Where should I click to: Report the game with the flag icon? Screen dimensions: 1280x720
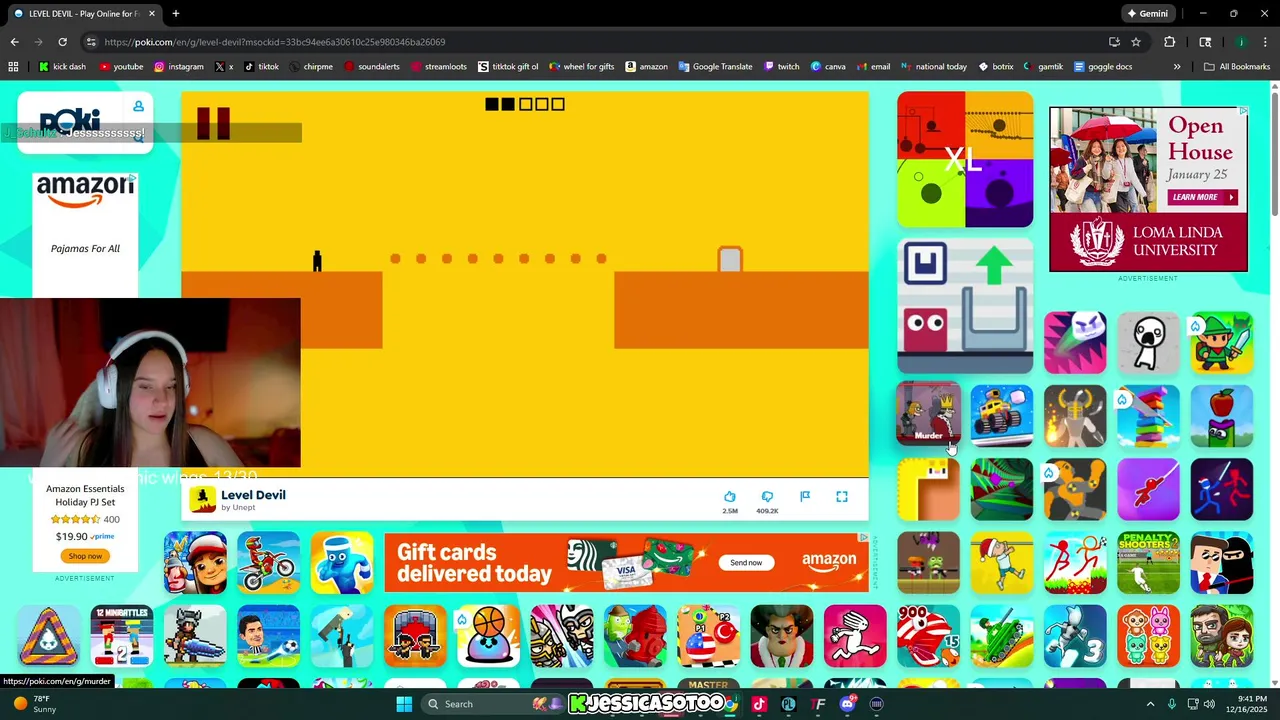click(x=805, y=496)
